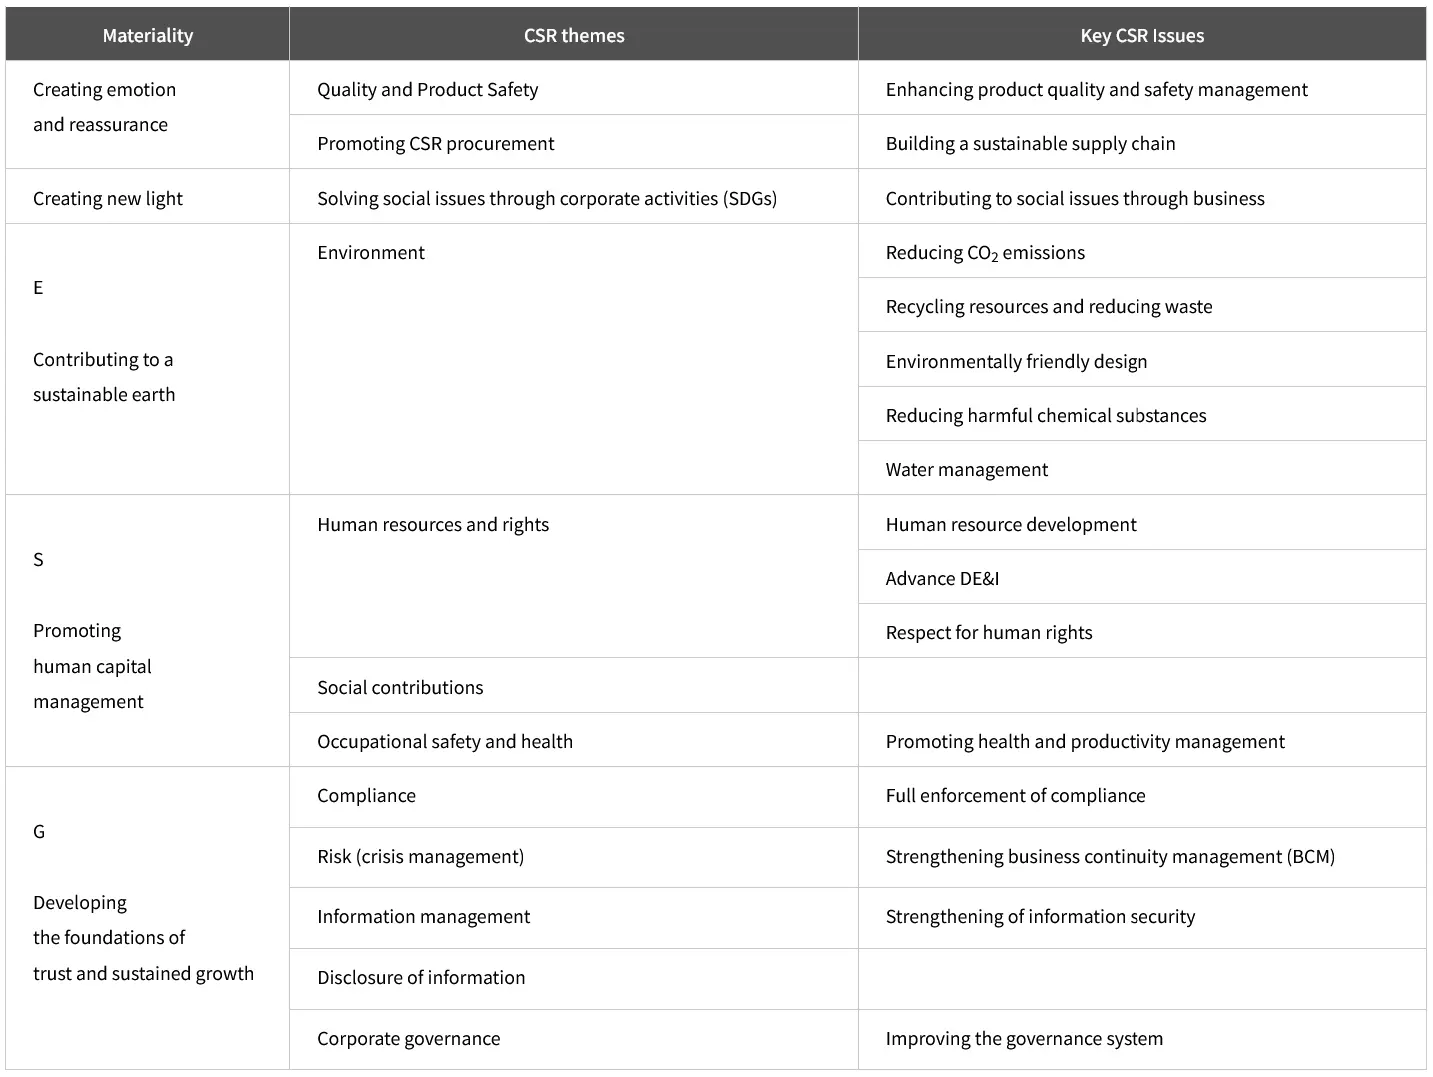Click Human resources and rights theme
Screen dimensions: 1433x1077
(433, 525)
